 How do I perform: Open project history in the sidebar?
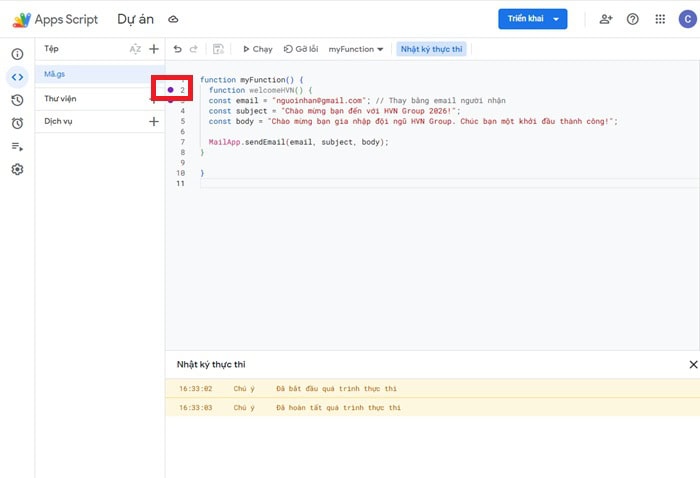17,100
